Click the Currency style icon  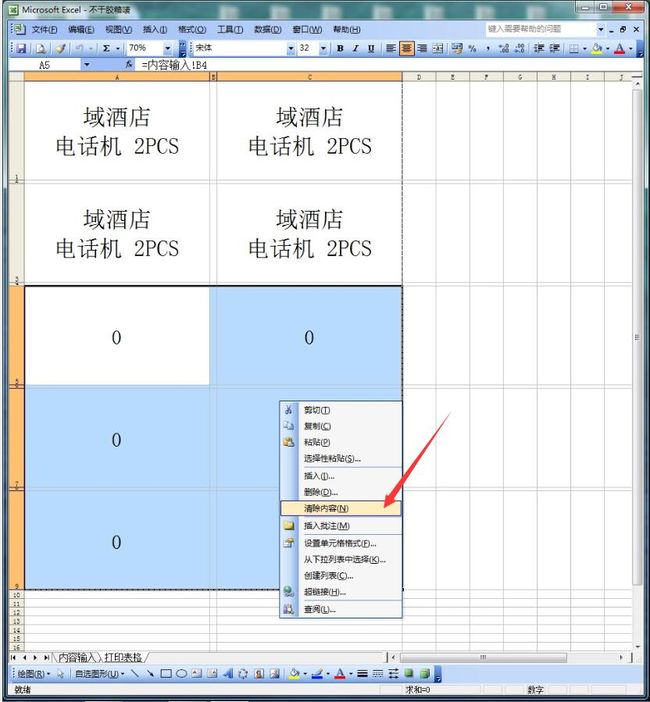(x=457, y=48)
